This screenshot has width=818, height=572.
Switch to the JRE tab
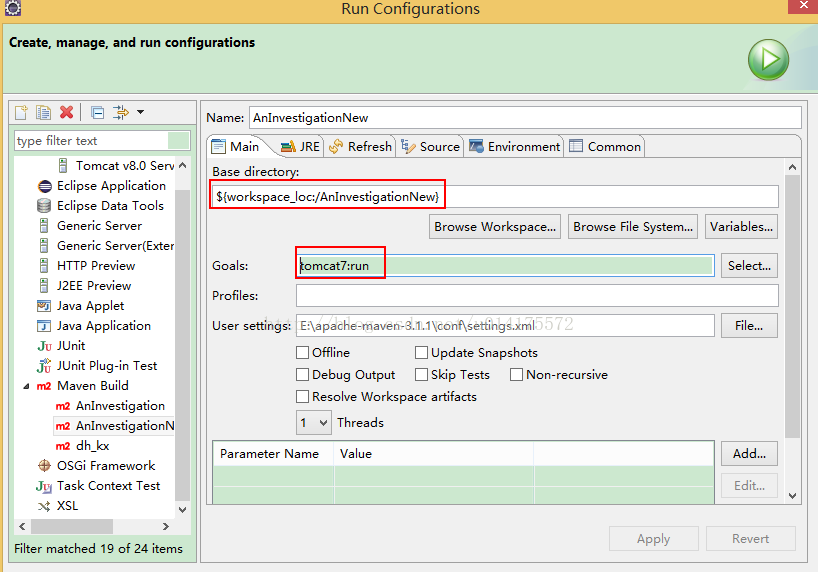(x=300, y=147)
